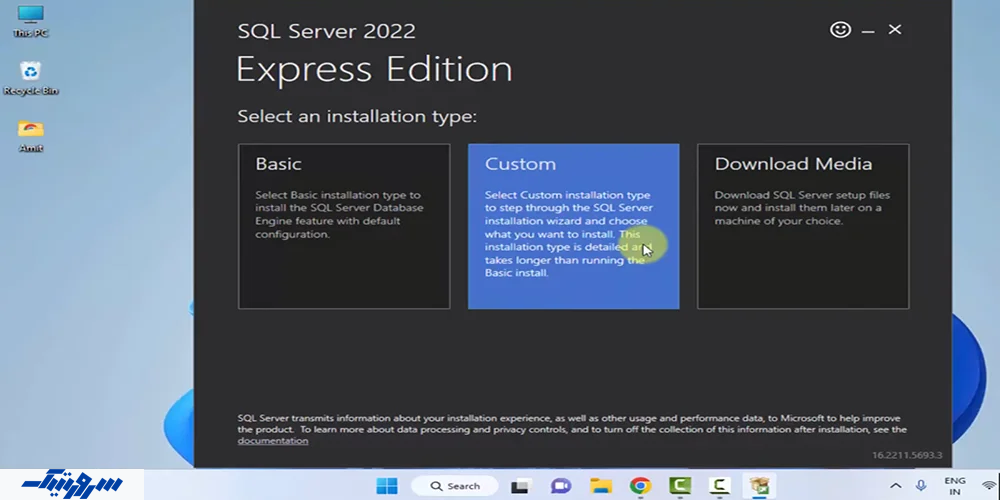Click the microphone tray icon

(921, 486)
